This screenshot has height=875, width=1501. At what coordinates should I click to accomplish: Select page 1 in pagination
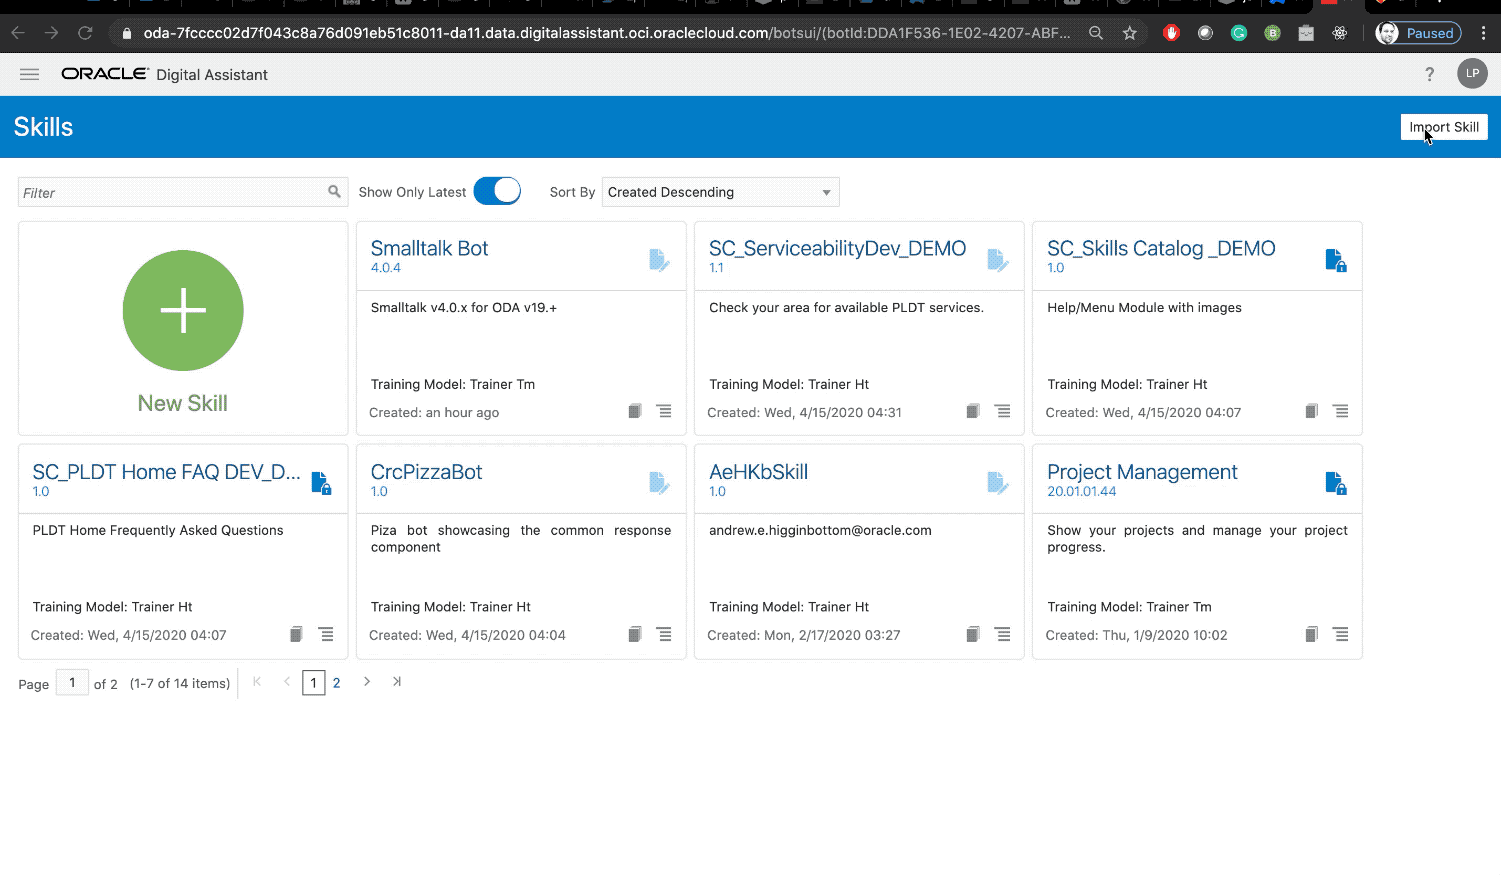coord(313,683)
